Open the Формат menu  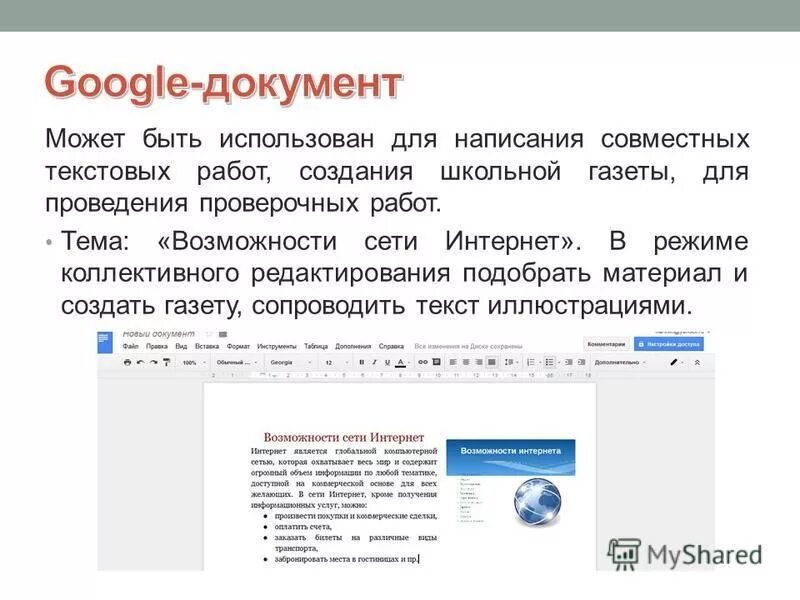click(x=238, y=346)
